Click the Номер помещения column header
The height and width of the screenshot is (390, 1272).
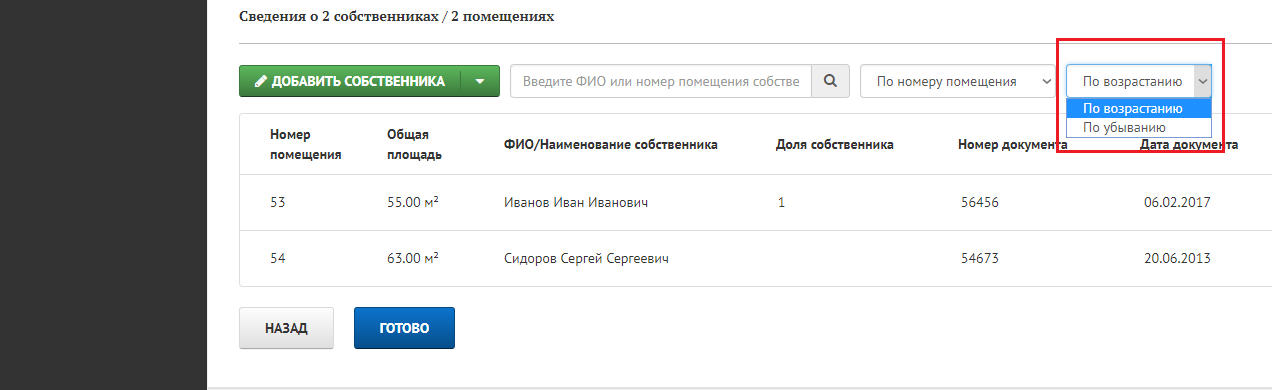[x=306, y=144]
